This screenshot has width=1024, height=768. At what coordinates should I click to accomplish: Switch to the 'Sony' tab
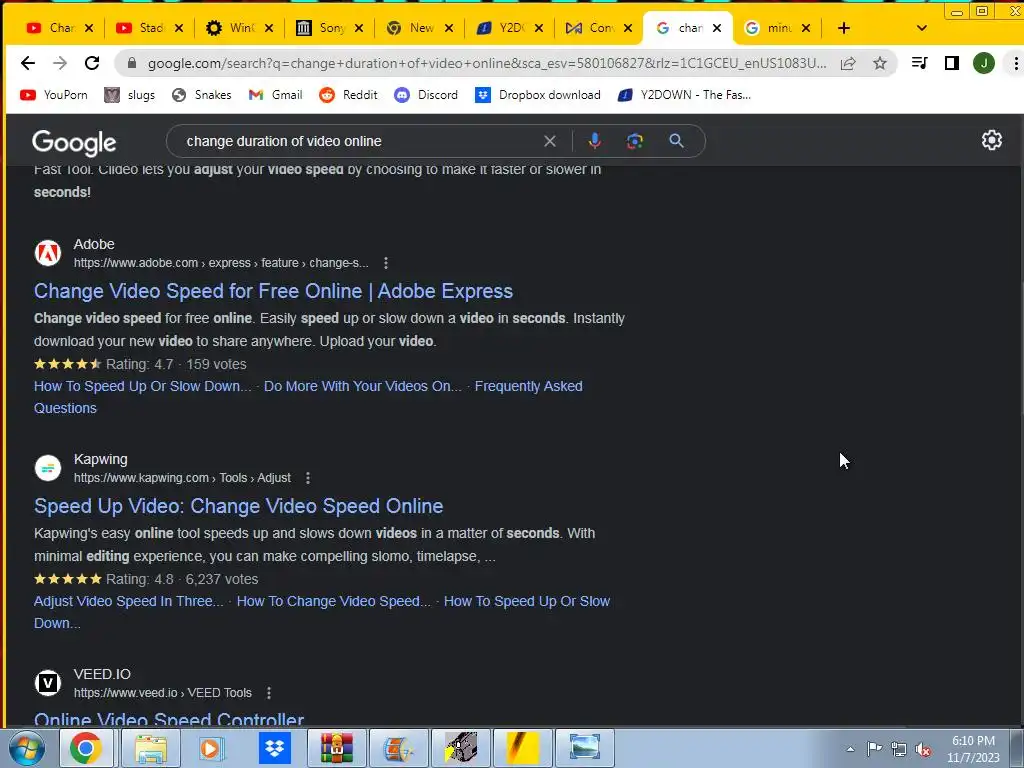331,28
